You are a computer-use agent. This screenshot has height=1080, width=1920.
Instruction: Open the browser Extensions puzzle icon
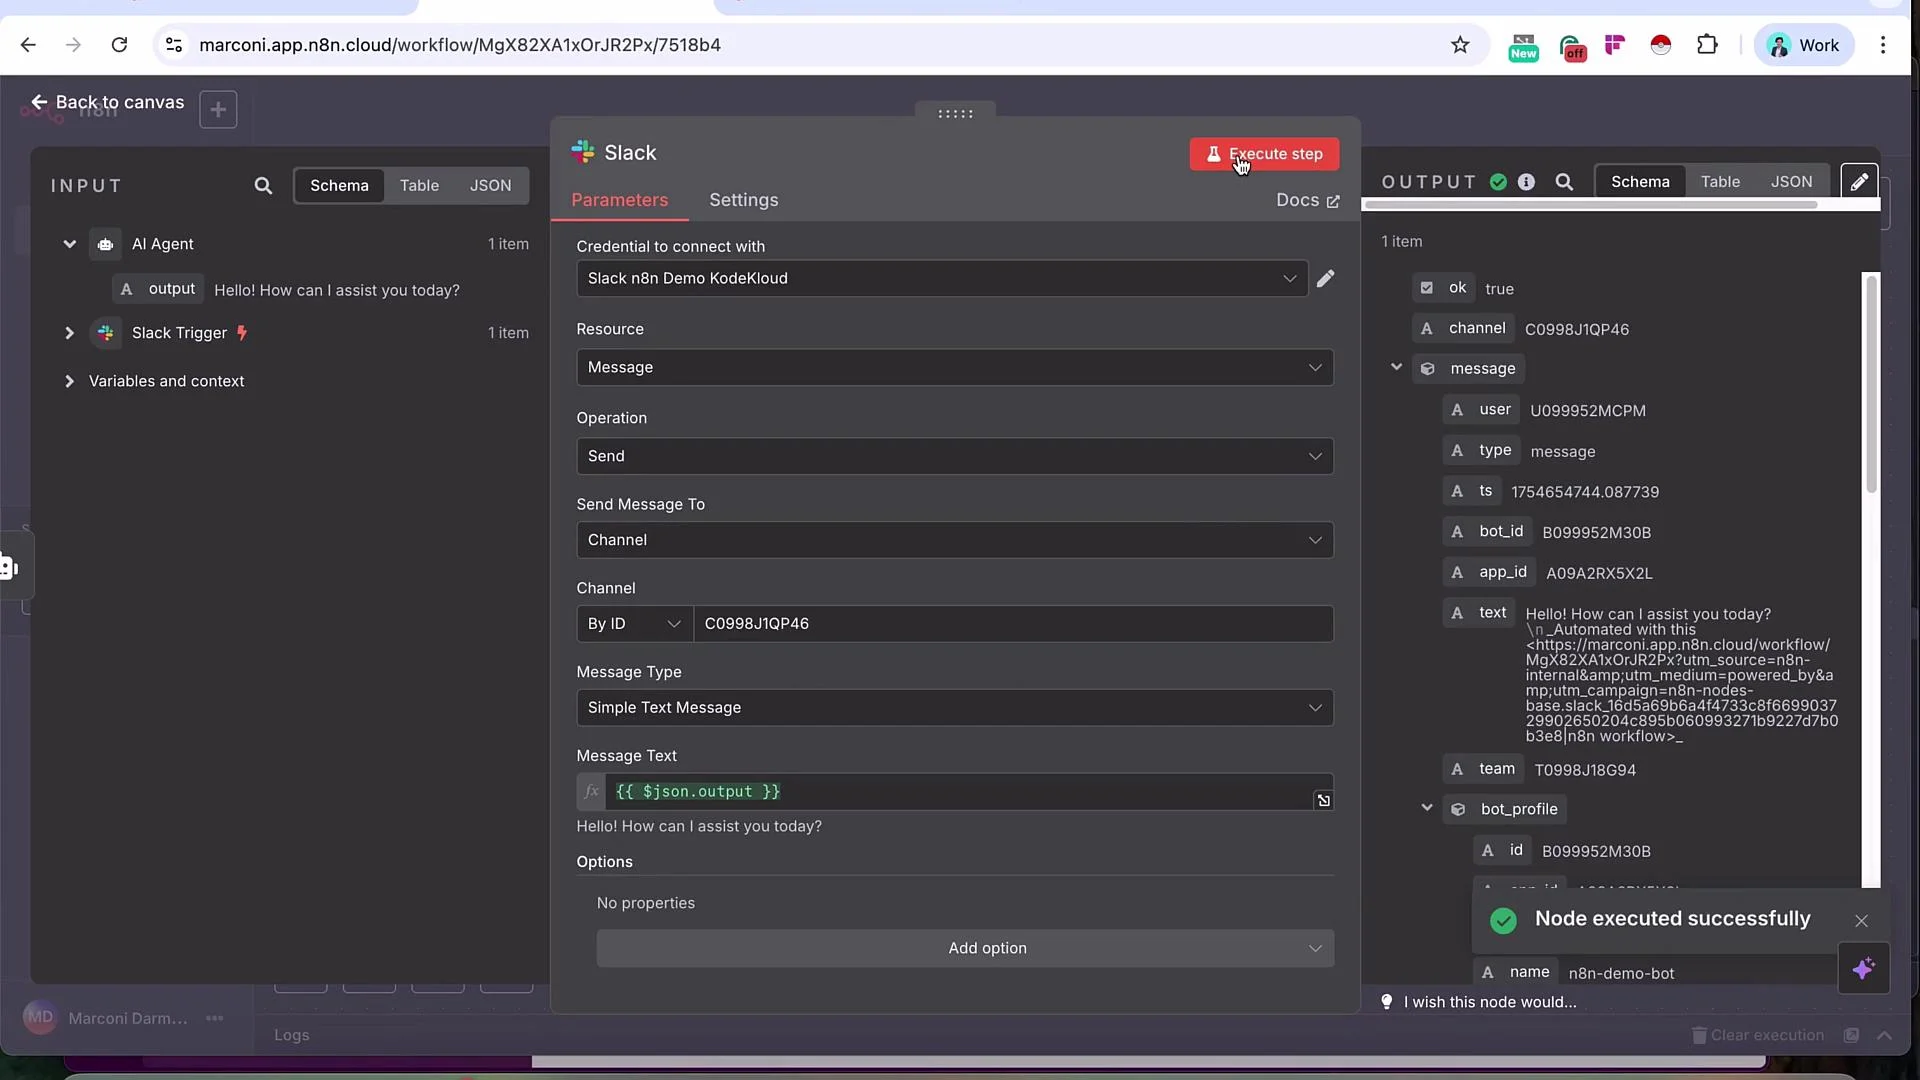click(x=1707, y=45)
